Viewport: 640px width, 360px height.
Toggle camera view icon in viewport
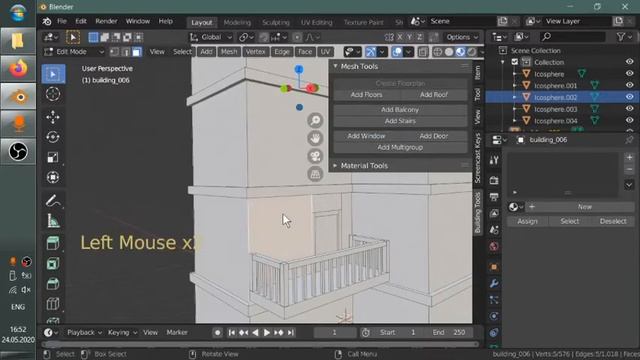tap(315, 156)
